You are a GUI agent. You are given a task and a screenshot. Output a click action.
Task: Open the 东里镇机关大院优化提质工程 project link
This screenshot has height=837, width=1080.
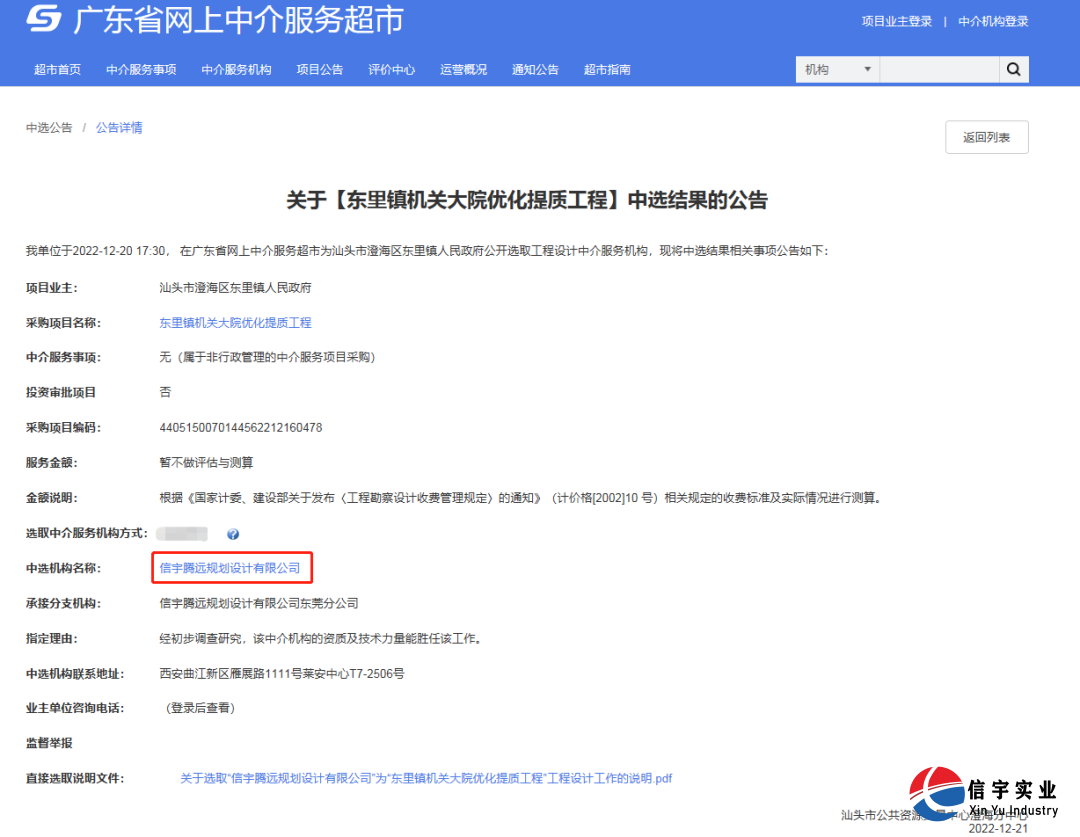click(x=236, y=322)
